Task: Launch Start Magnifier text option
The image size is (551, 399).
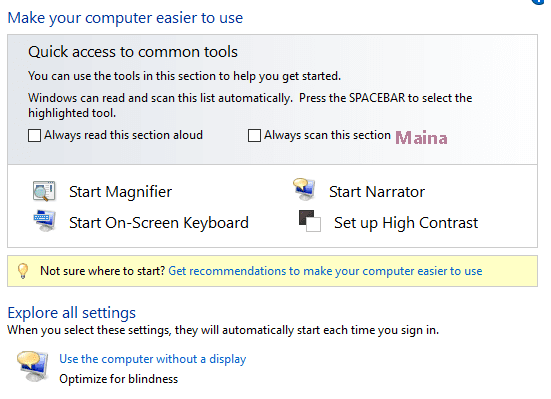Action: tap(121, 192)
